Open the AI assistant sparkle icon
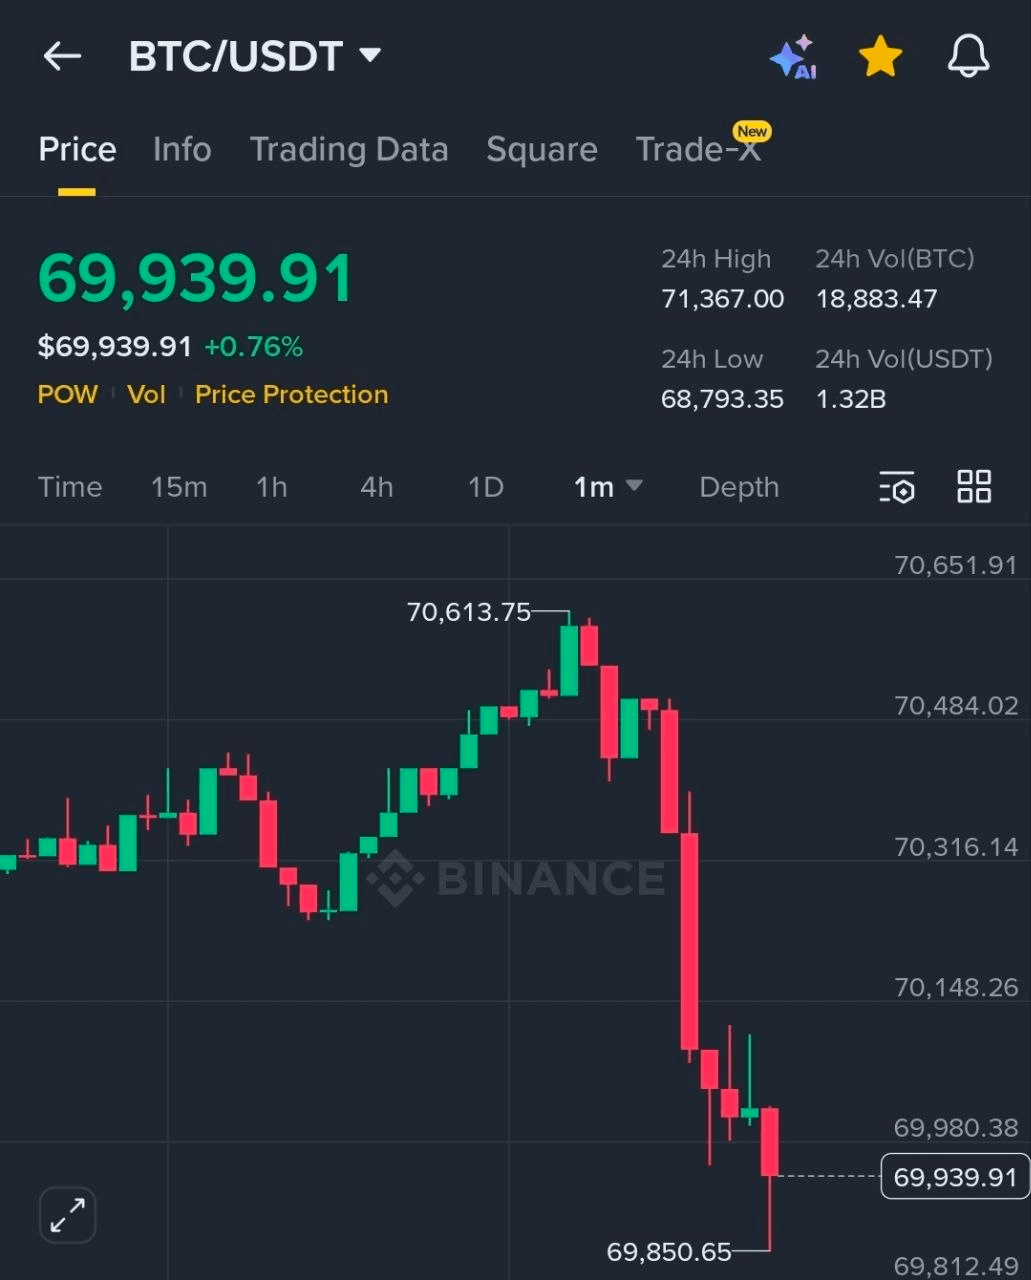This screenshot has width=1031, height=1280. 794,57
